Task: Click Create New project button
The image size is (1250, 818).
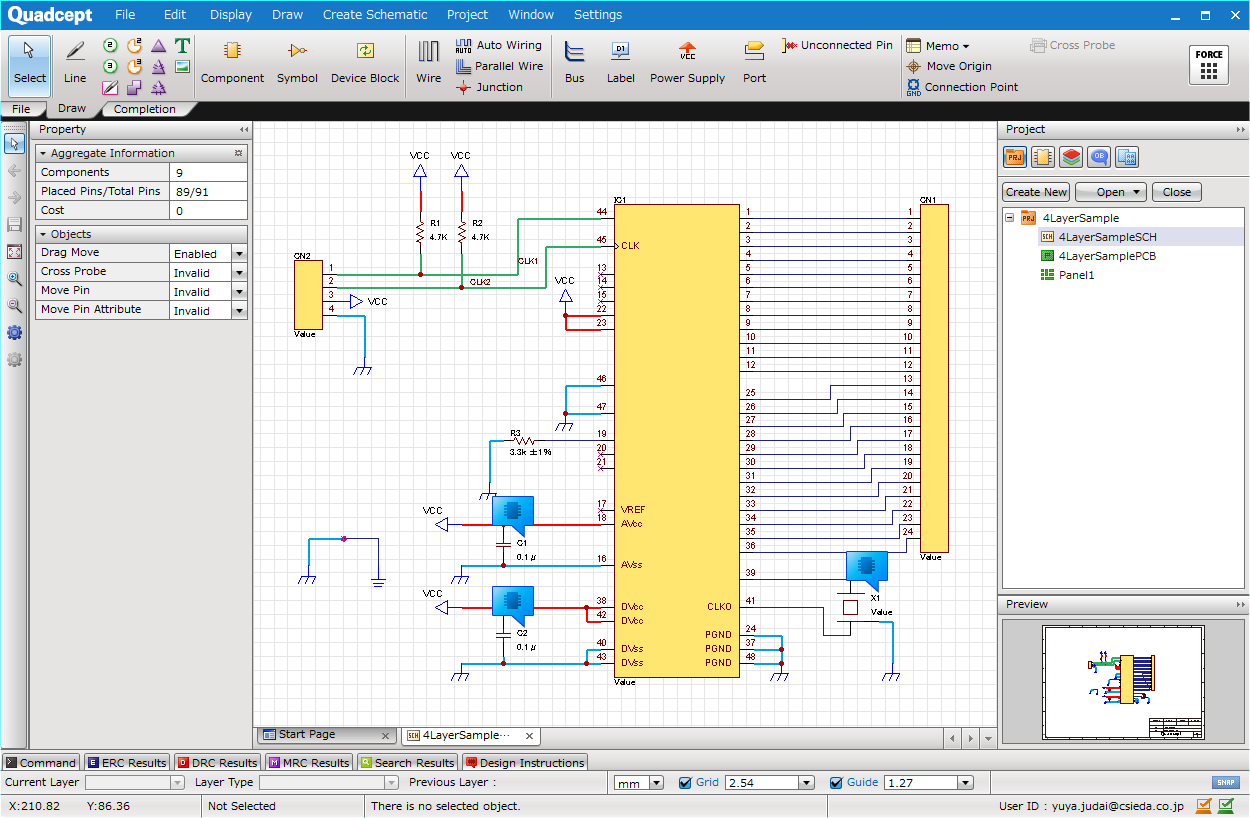Action: pos(1036,192)
